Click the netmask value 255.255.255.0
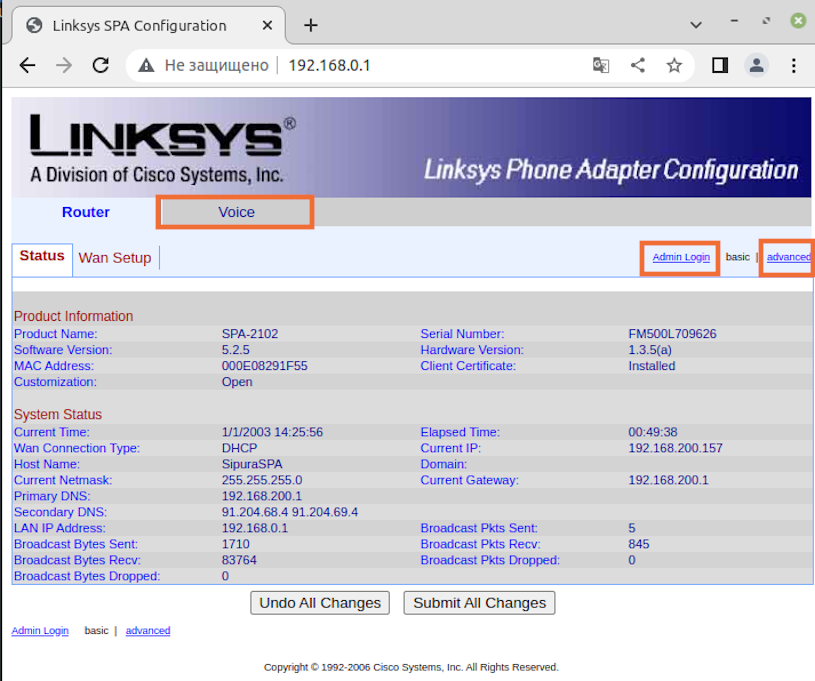Screen dimensions: 815x681 tap(262, 480)
